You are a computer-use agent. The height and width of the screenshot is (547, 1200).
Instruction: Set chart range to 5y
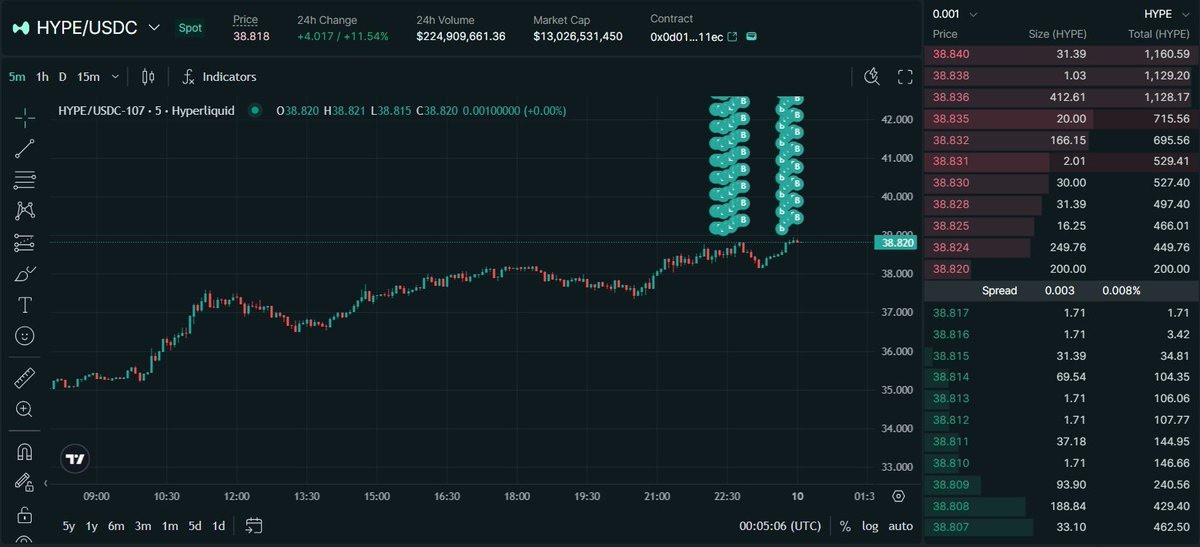click(68, 526)
